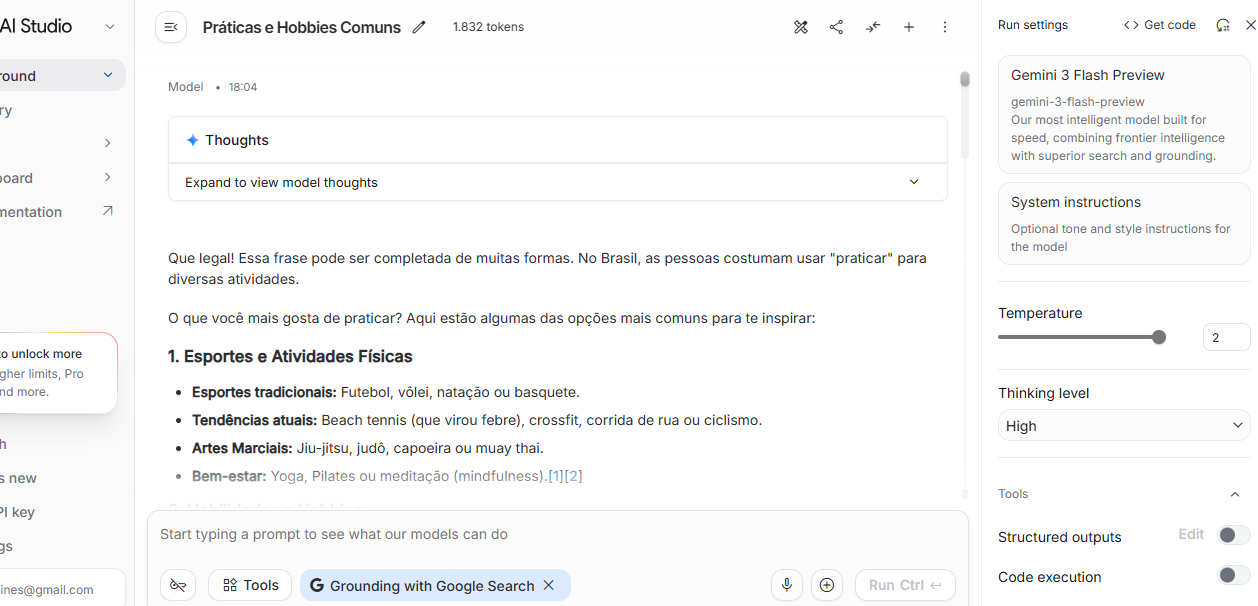
Task: Expand to view model thoughts
Action: 558,182
